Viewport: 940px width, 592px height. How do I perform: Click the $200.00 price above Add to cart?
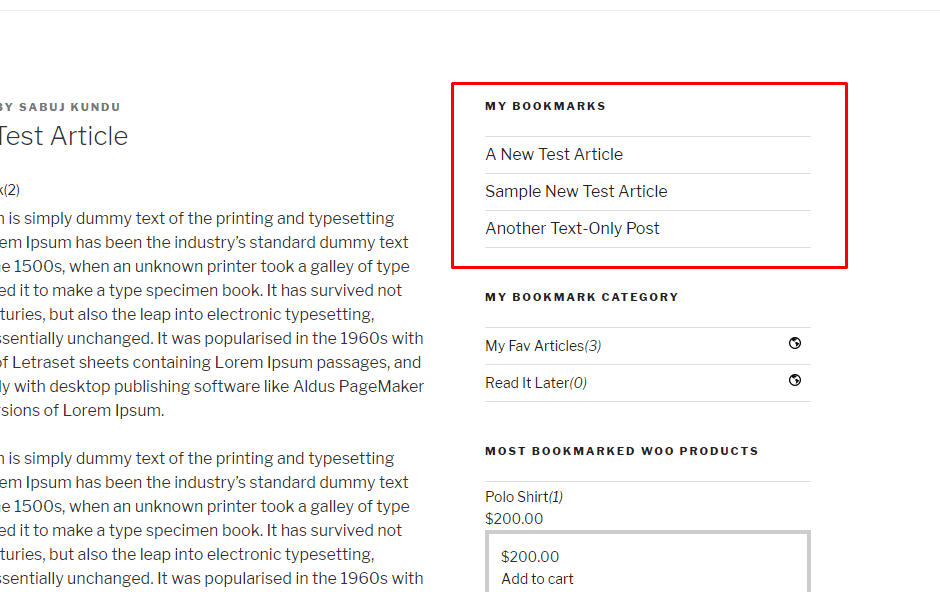pos(530,557)
